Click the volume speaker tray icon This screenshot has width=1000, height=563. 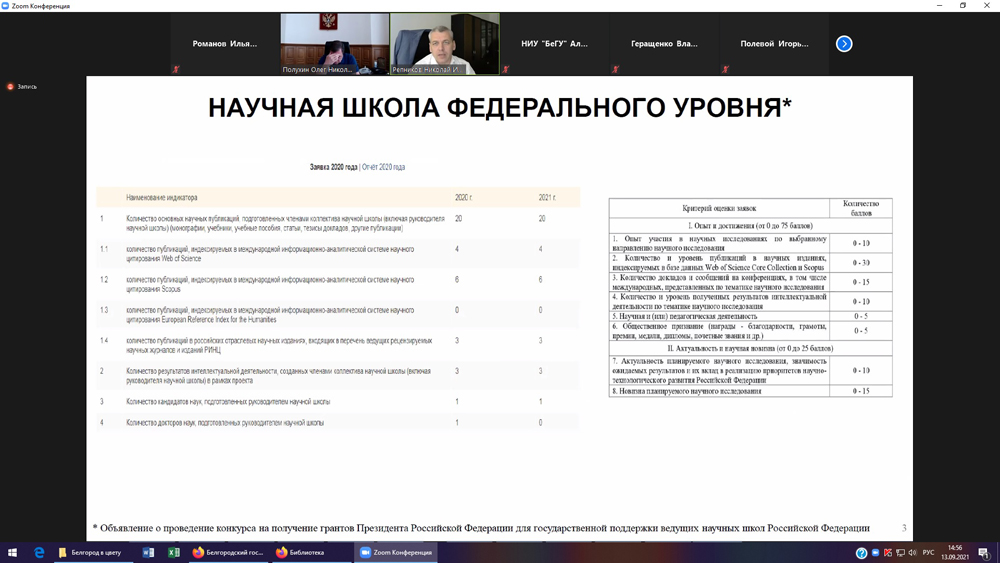[912, 552]
